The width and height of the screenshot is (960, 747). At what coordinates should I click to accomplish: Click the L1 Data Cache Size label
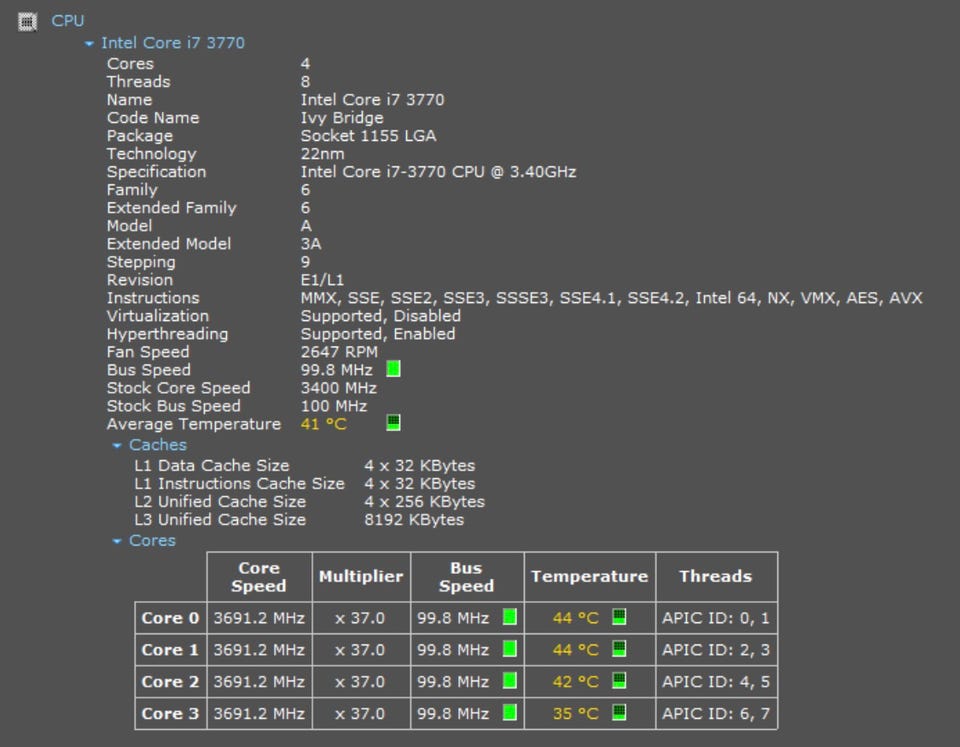(212, 466)
